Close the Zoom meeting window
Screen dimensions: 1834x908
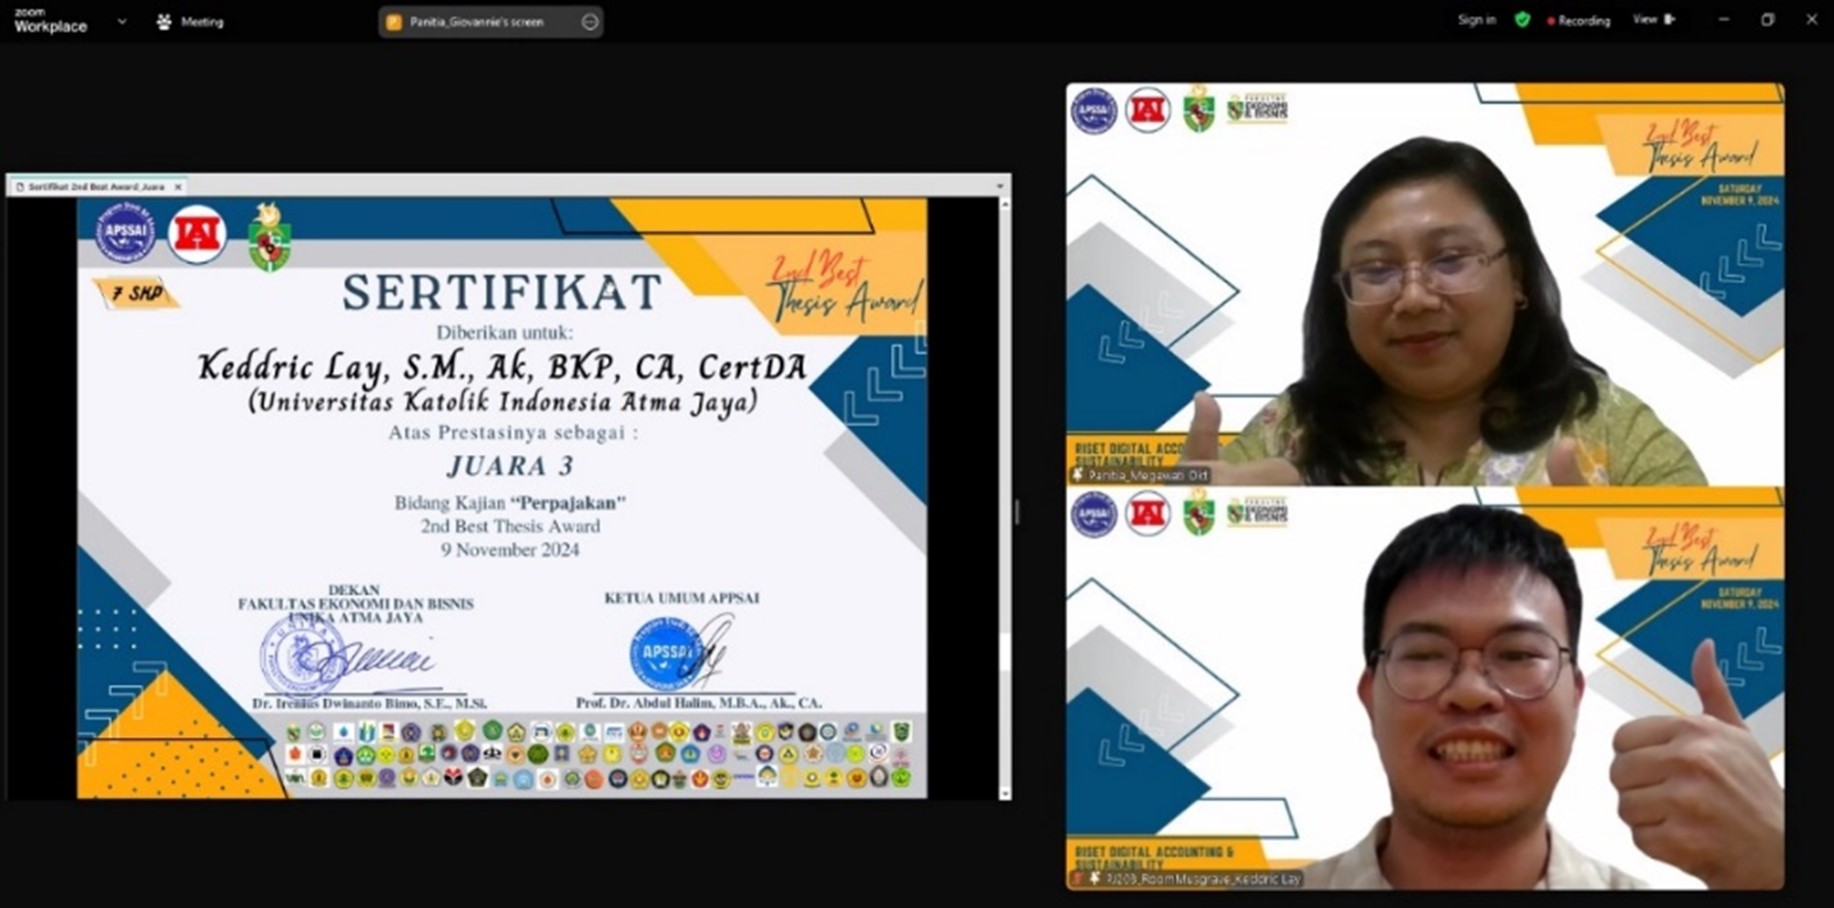[1811, 20]
